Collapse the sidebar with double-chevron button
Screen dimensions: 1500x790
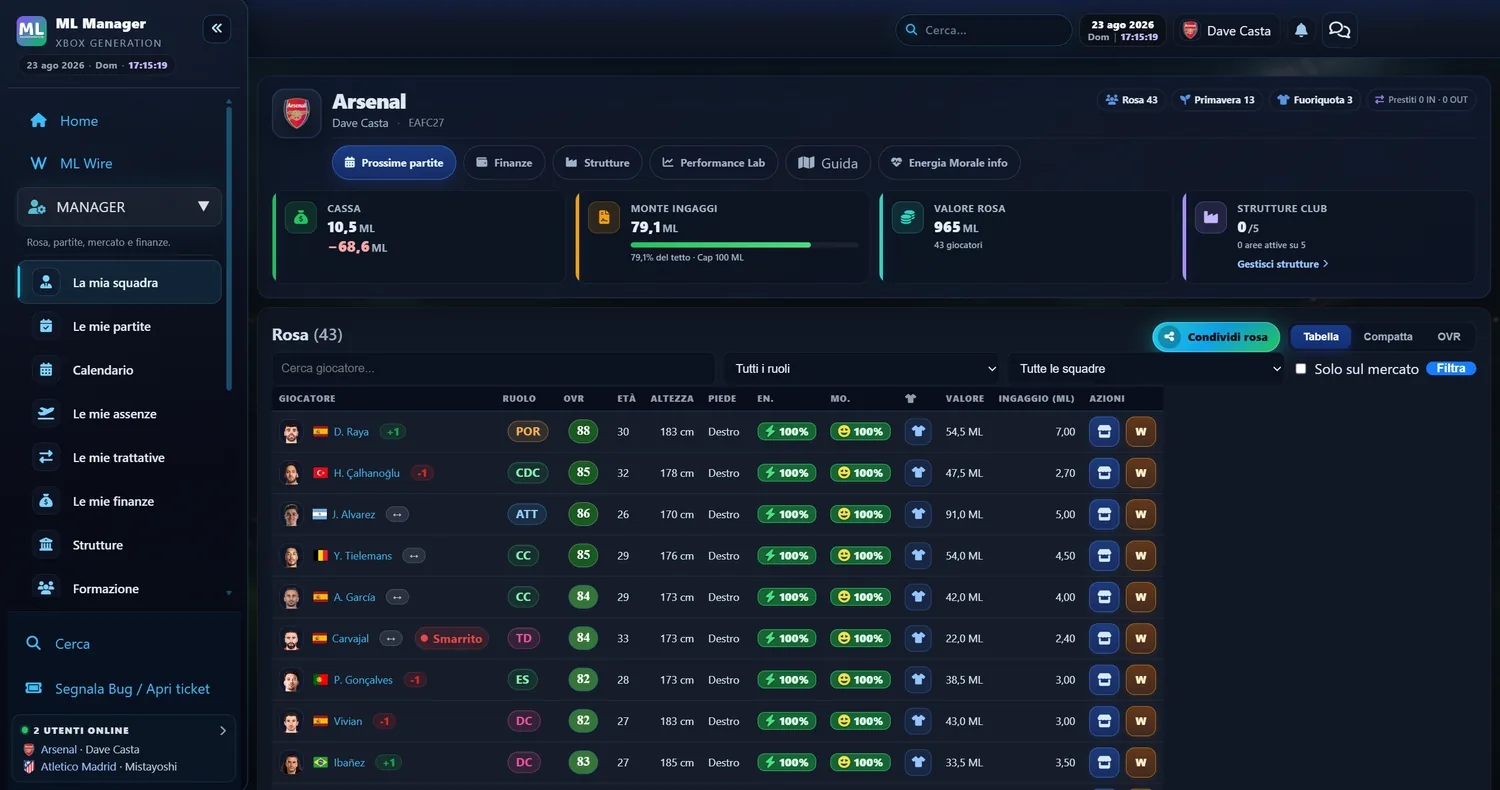(x=217, y=29)
